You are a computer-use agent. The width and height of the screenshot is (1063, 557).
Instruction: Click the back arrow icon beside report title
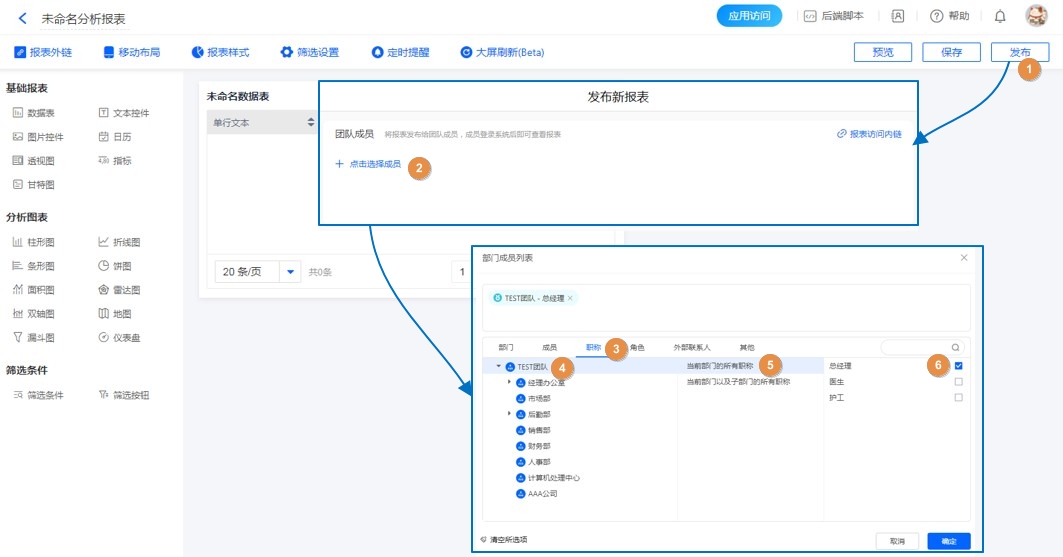[x=23, y=18]
